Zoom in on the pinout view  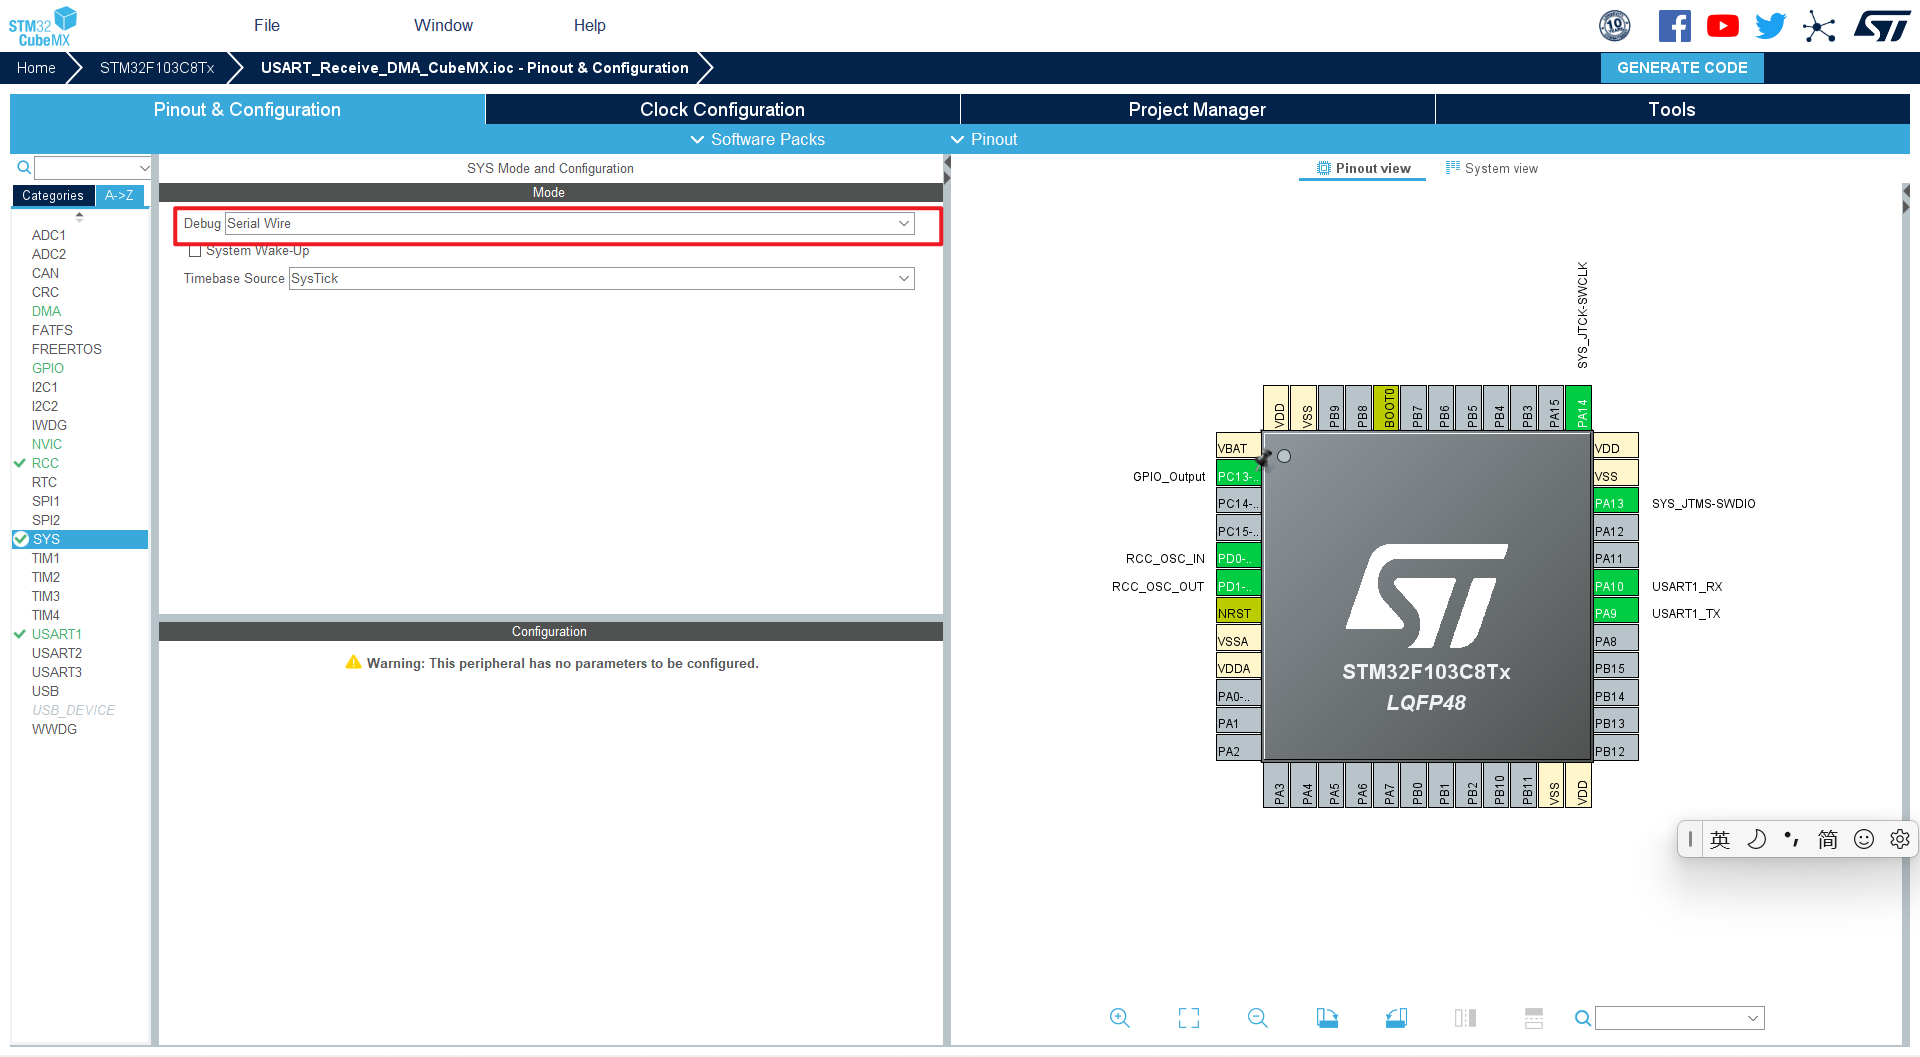click(x=1119, y=1018)
